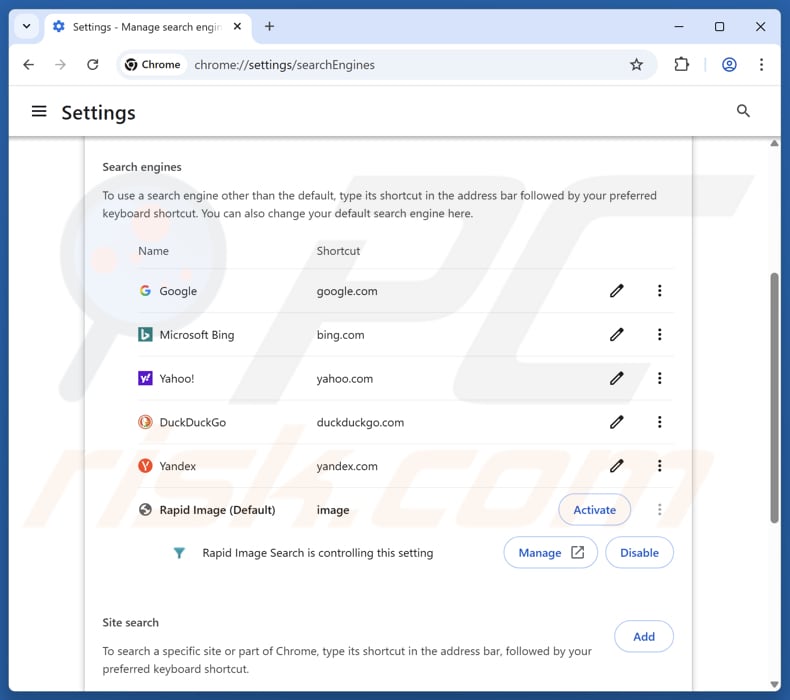Open more actions for Yandex
The image size is (790, 700).
point(659,466)
